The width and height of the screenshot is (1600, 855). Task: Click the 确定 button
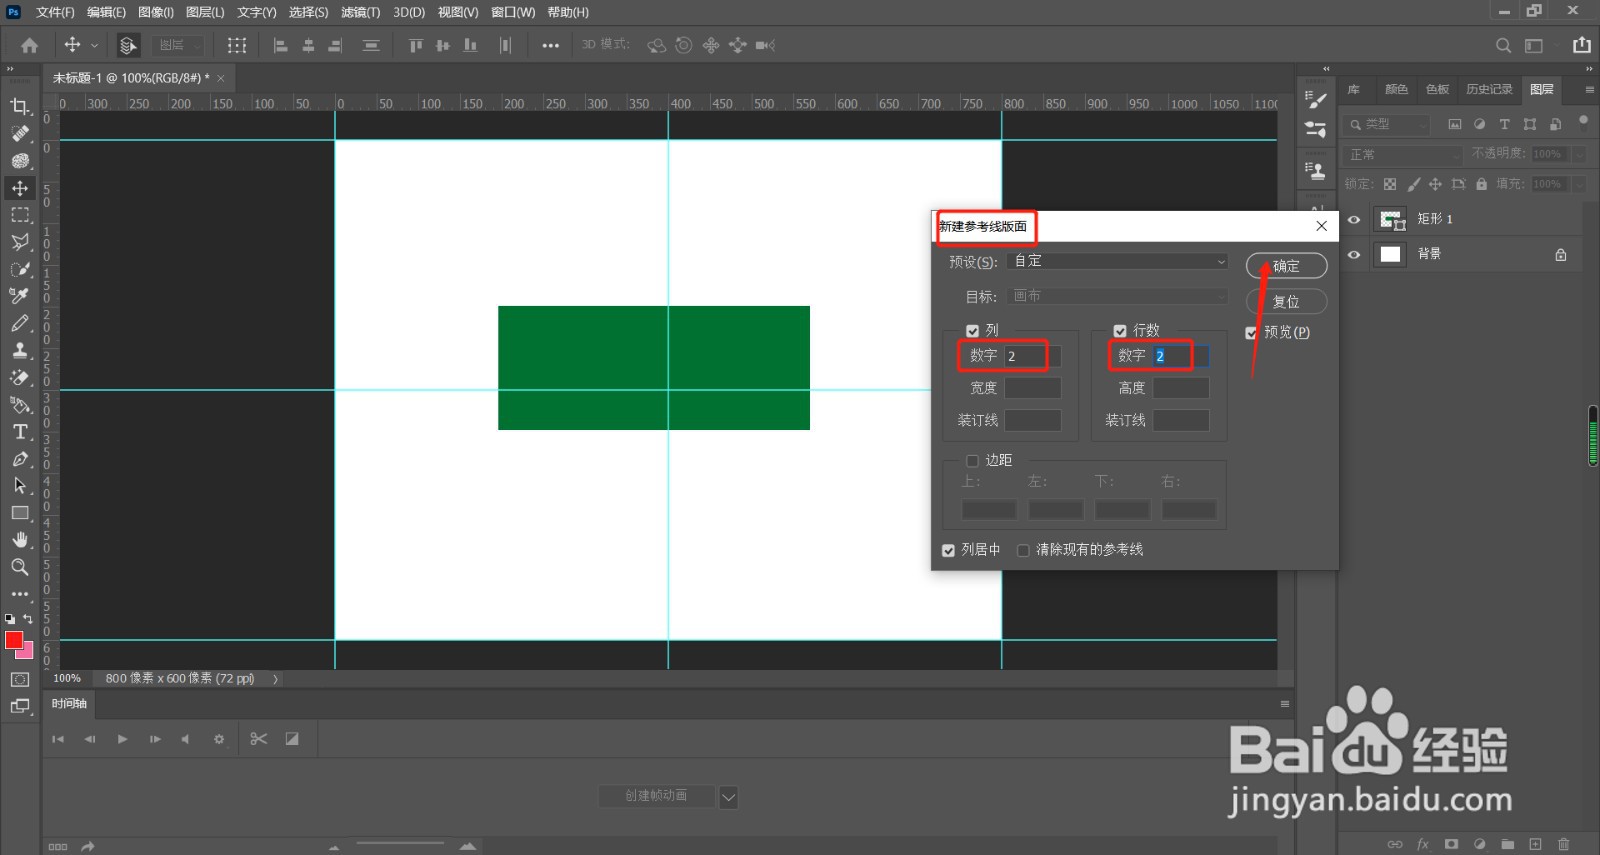tap(1287, 266)
